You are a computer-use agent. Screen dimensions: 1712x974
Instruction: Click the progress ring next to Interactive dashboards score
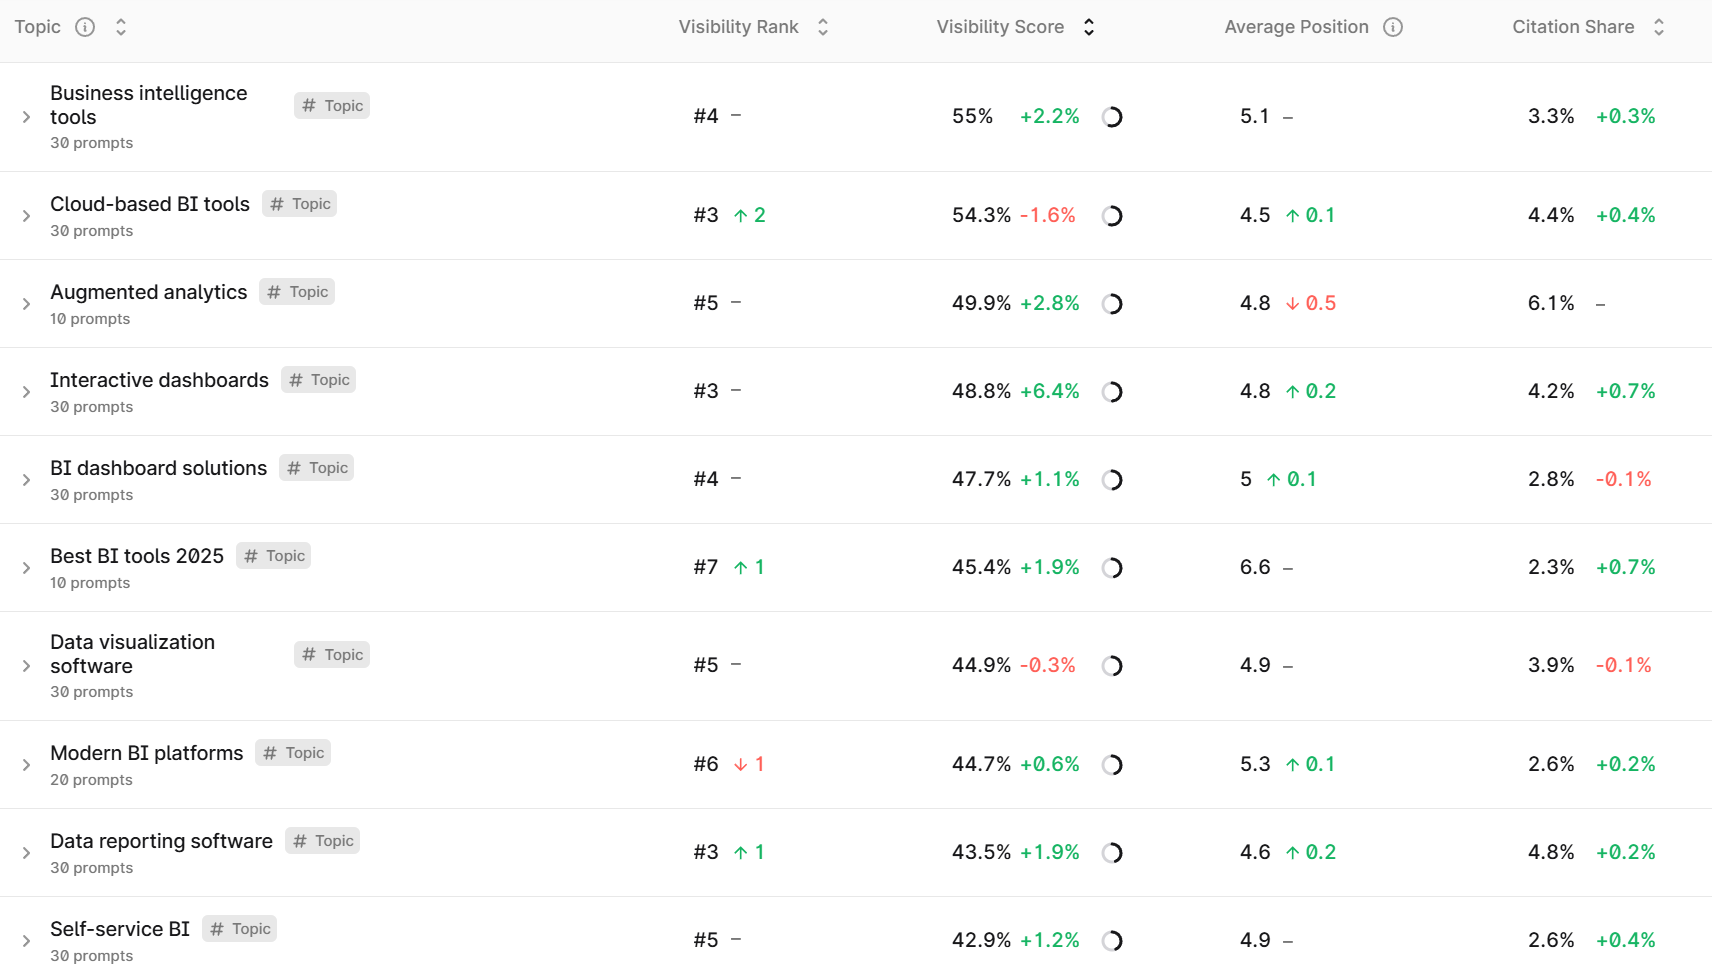pyautogui.click(x=1112, y=392)
